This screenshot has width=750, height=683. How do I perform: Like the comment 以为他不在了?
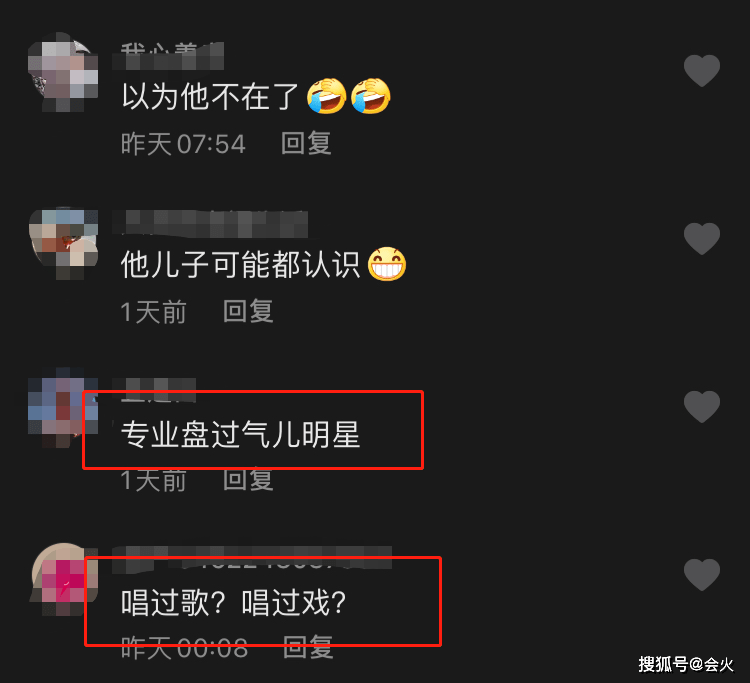click(x=702, y=71)
